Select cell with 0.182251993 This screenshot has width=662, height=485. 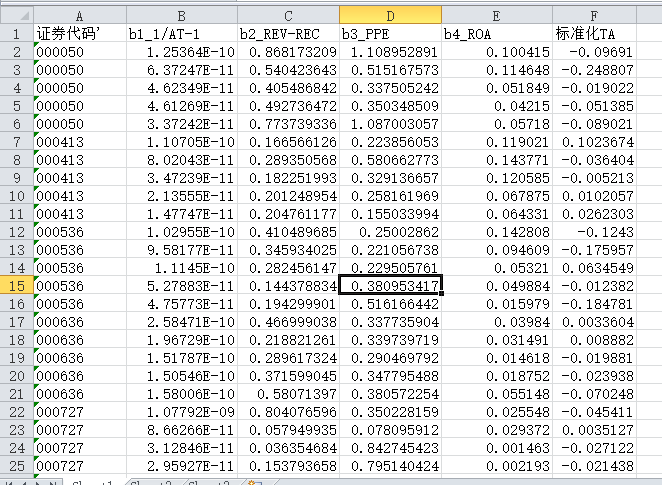point(288,178)
